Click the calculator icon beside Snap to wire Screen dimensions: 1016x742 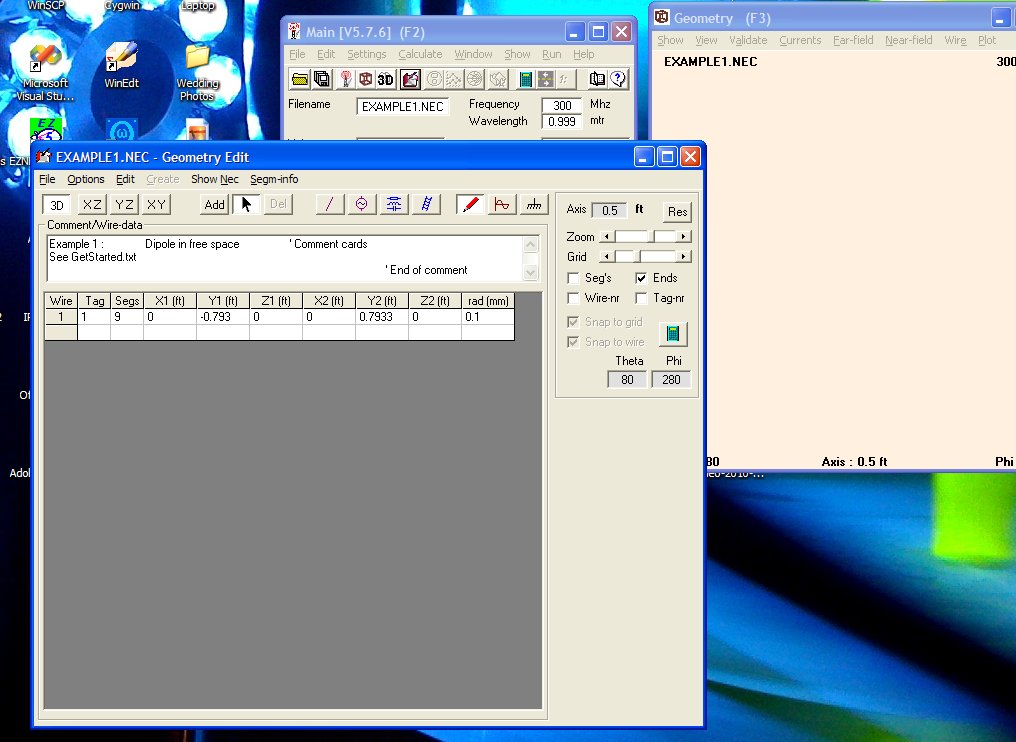pyautogui.click(x=673, y=333)
